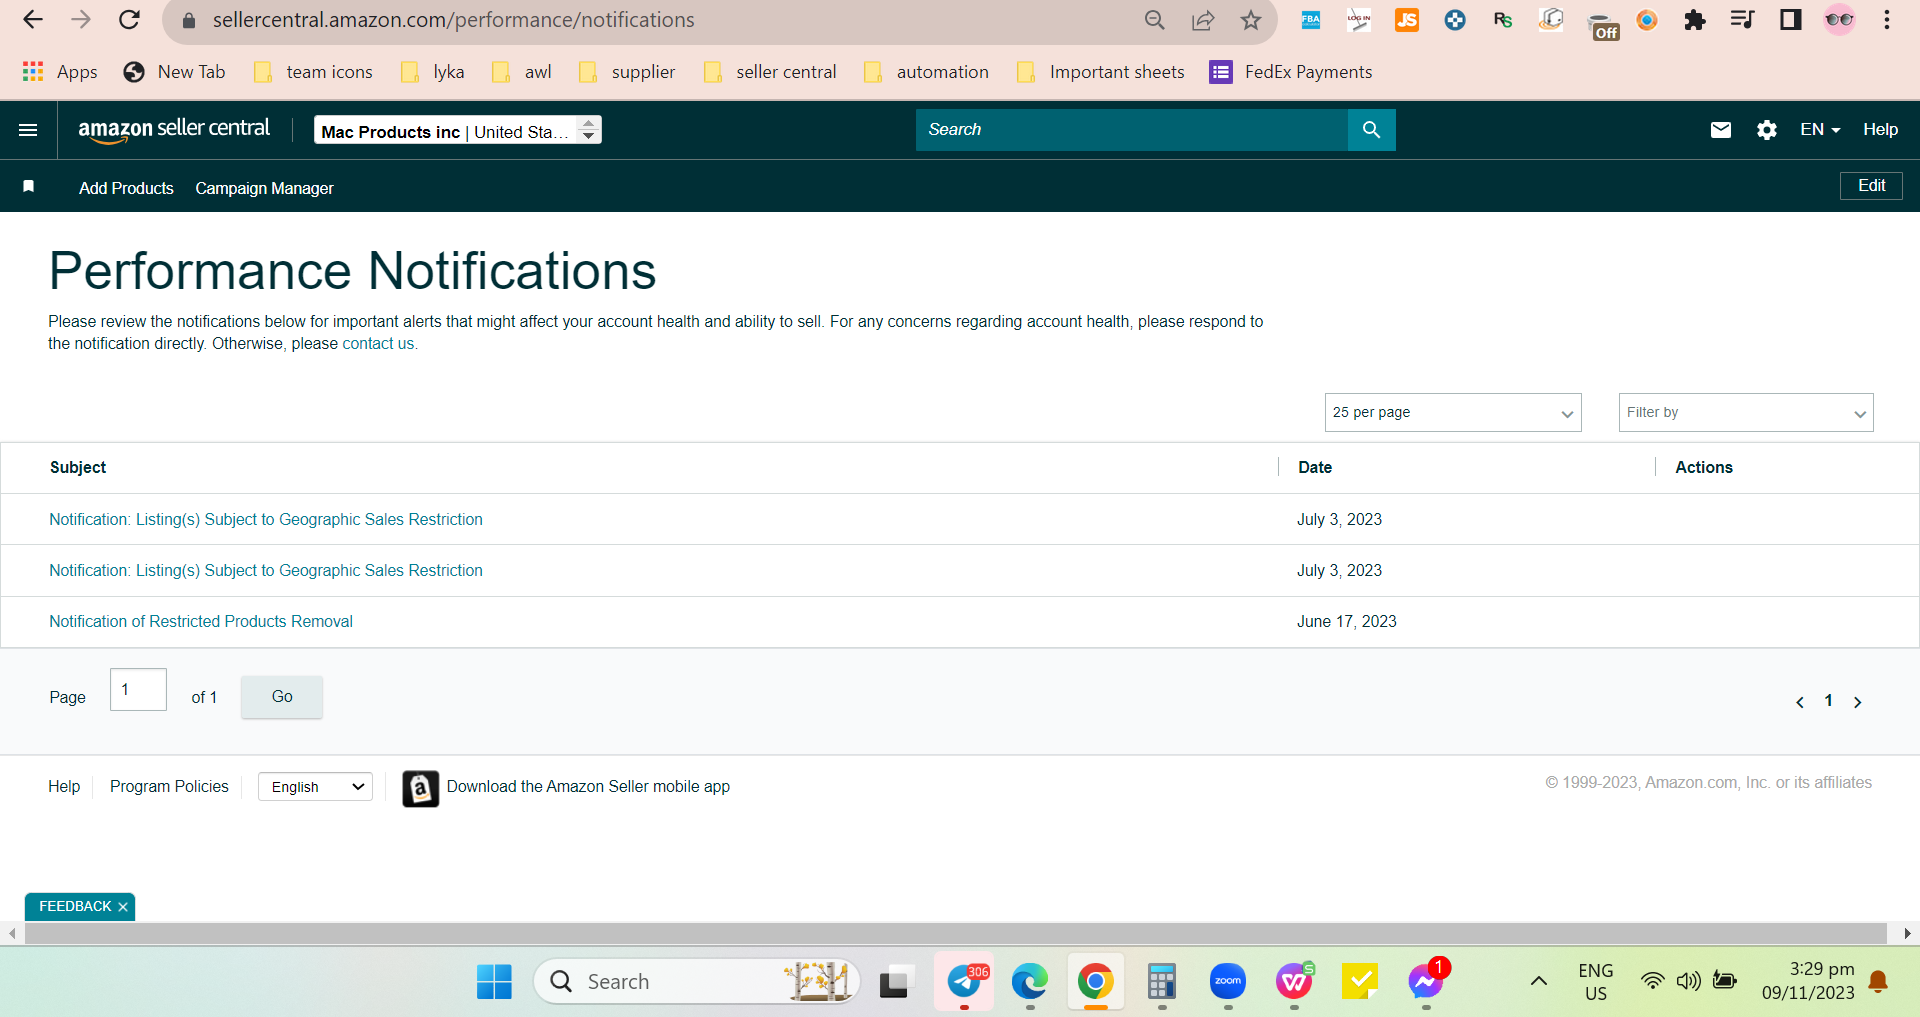Open the 25 per page dropdown

[1452, 413]
